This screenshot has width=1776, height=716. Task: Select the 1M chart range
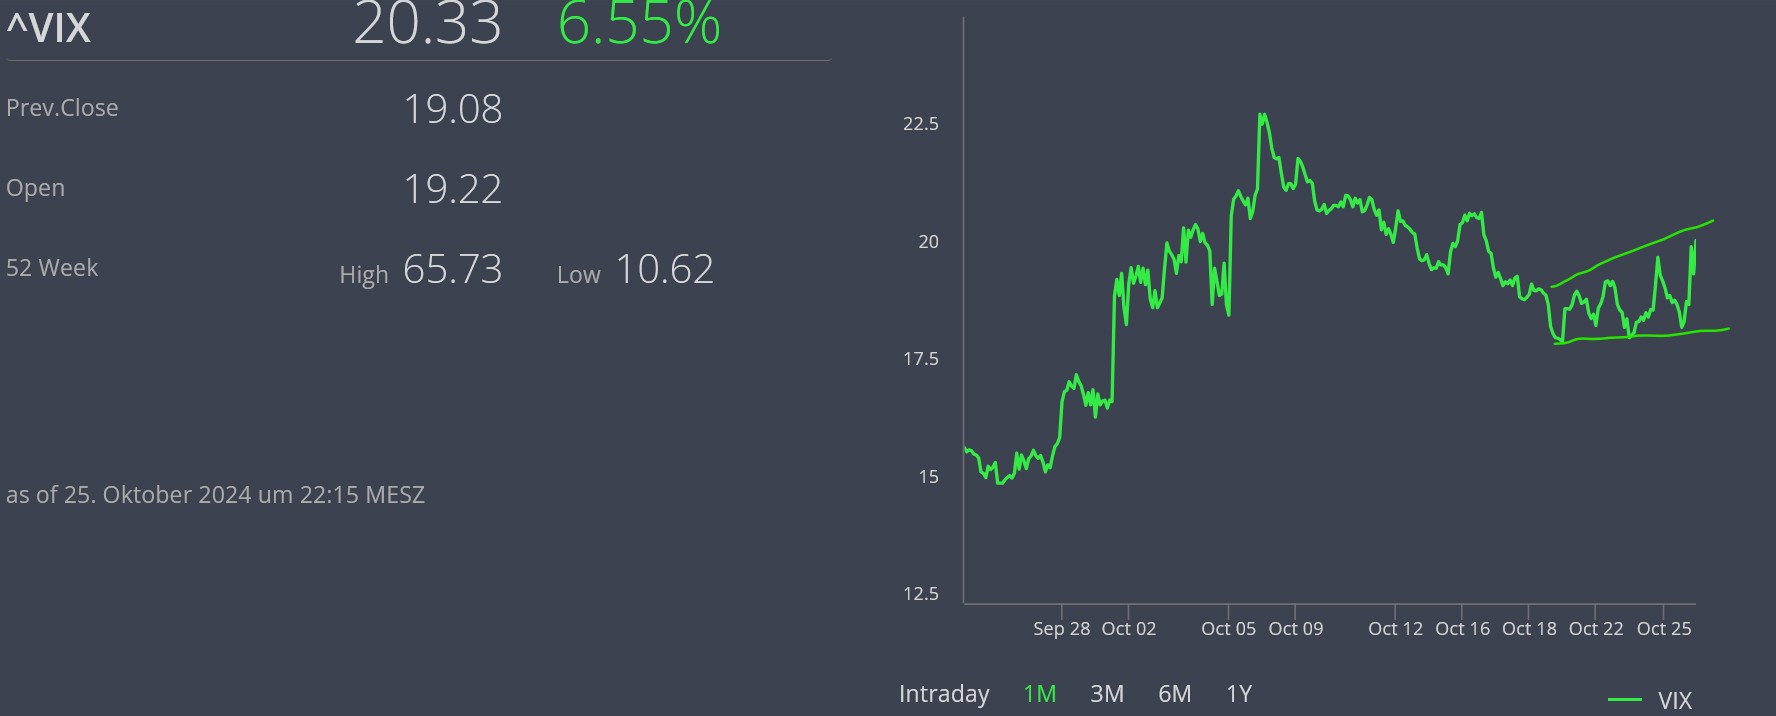tap(1039, 694)
